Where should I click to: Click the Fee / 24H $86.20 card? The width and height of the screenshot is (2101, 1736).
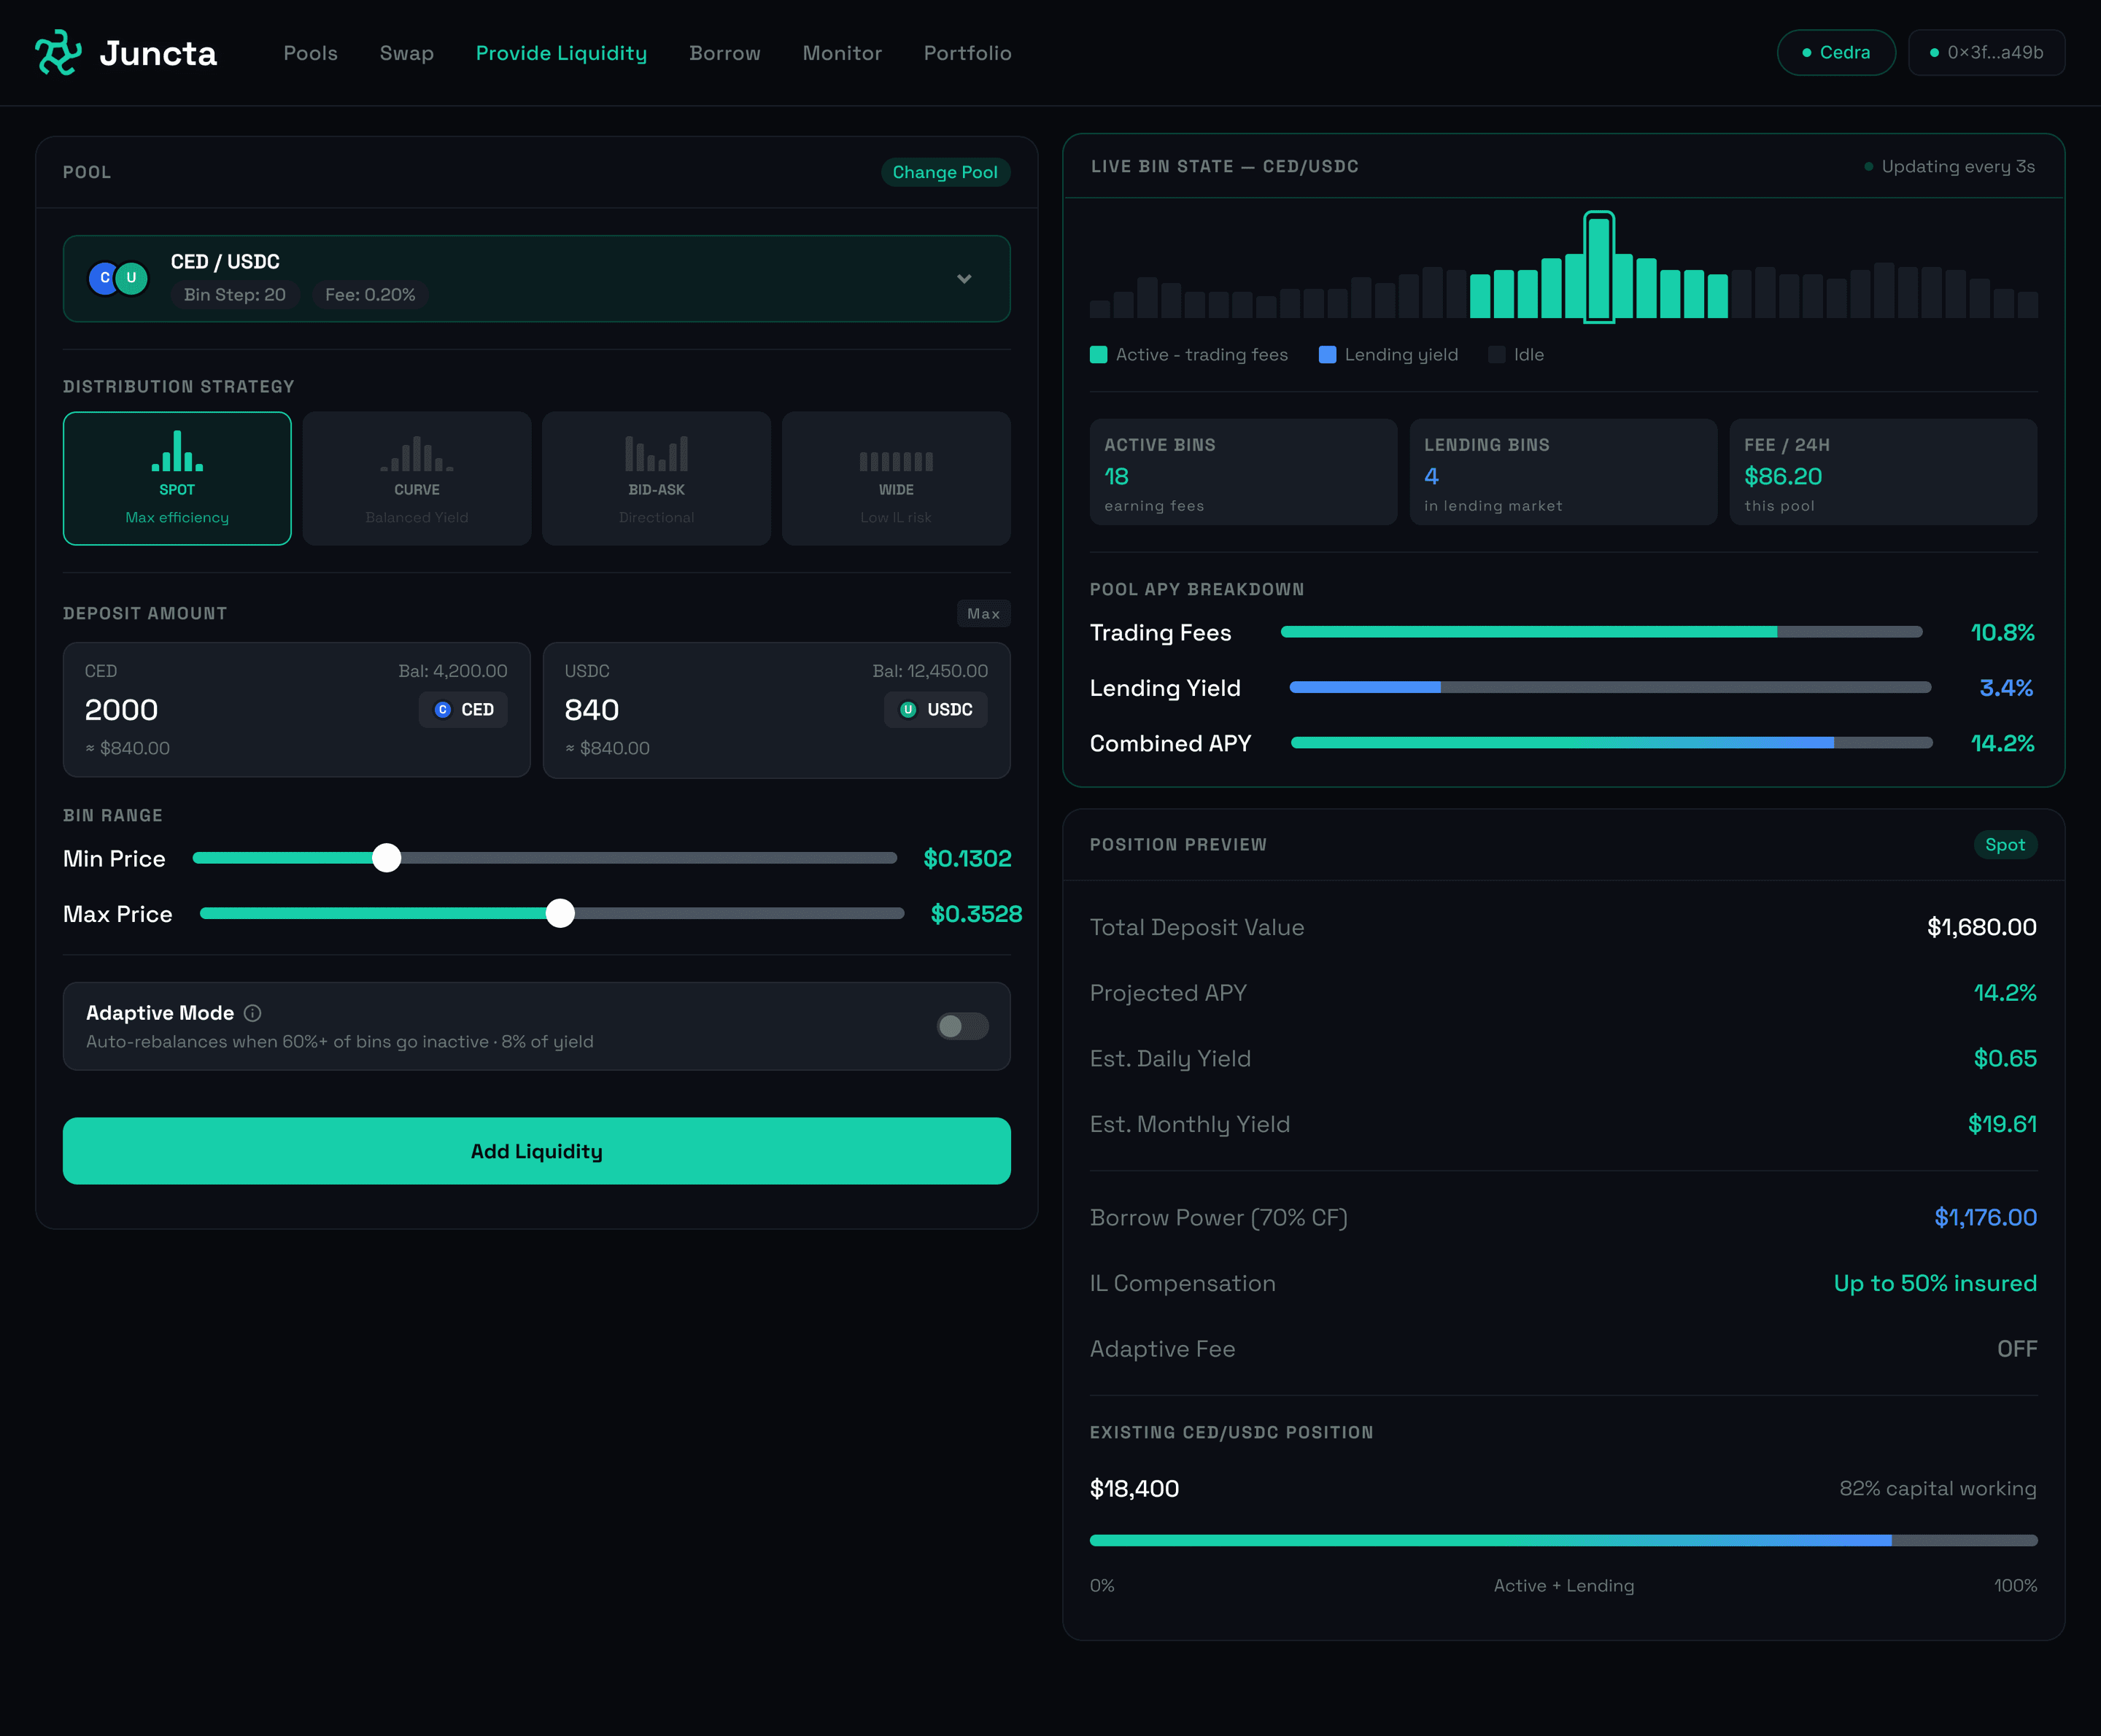pos(1883,472)
